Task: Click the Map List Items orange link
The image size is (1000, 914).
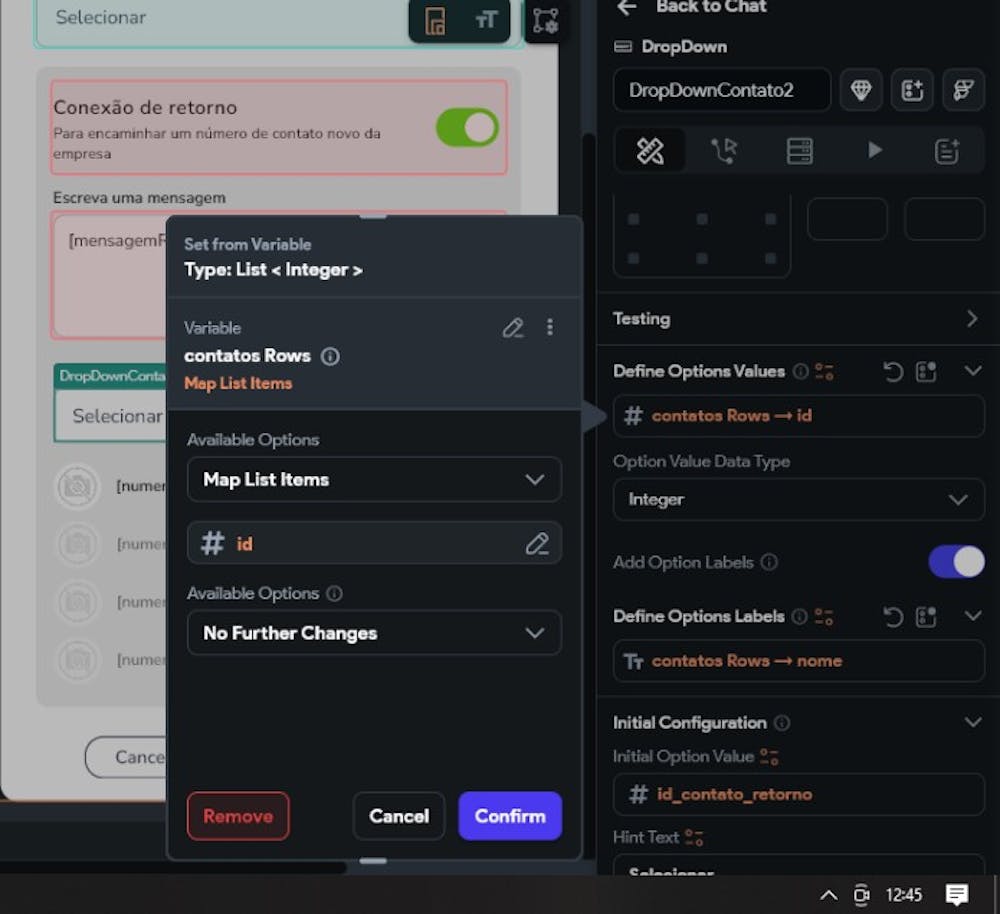Action: 238,383
